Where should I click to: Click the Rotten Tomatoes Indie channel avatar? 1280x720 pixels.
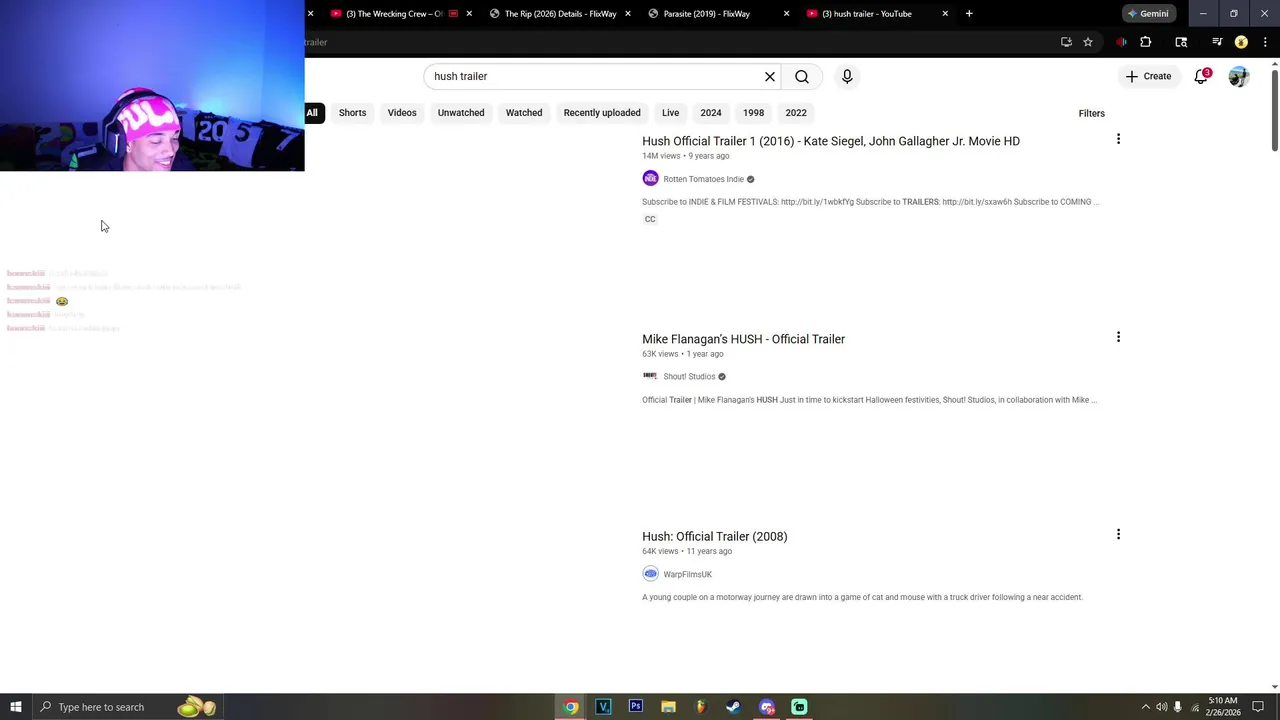[x=650, y=179]
